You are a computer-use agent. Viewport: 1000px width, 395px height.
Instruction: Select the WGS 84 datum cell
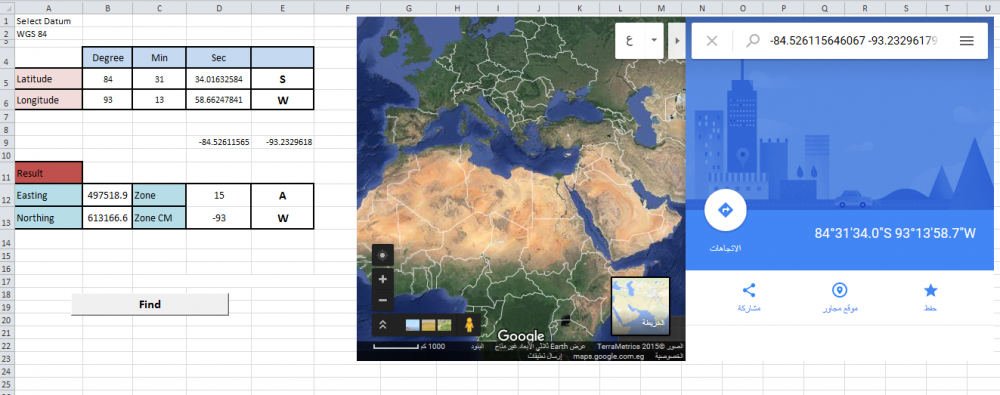(48, 34)
